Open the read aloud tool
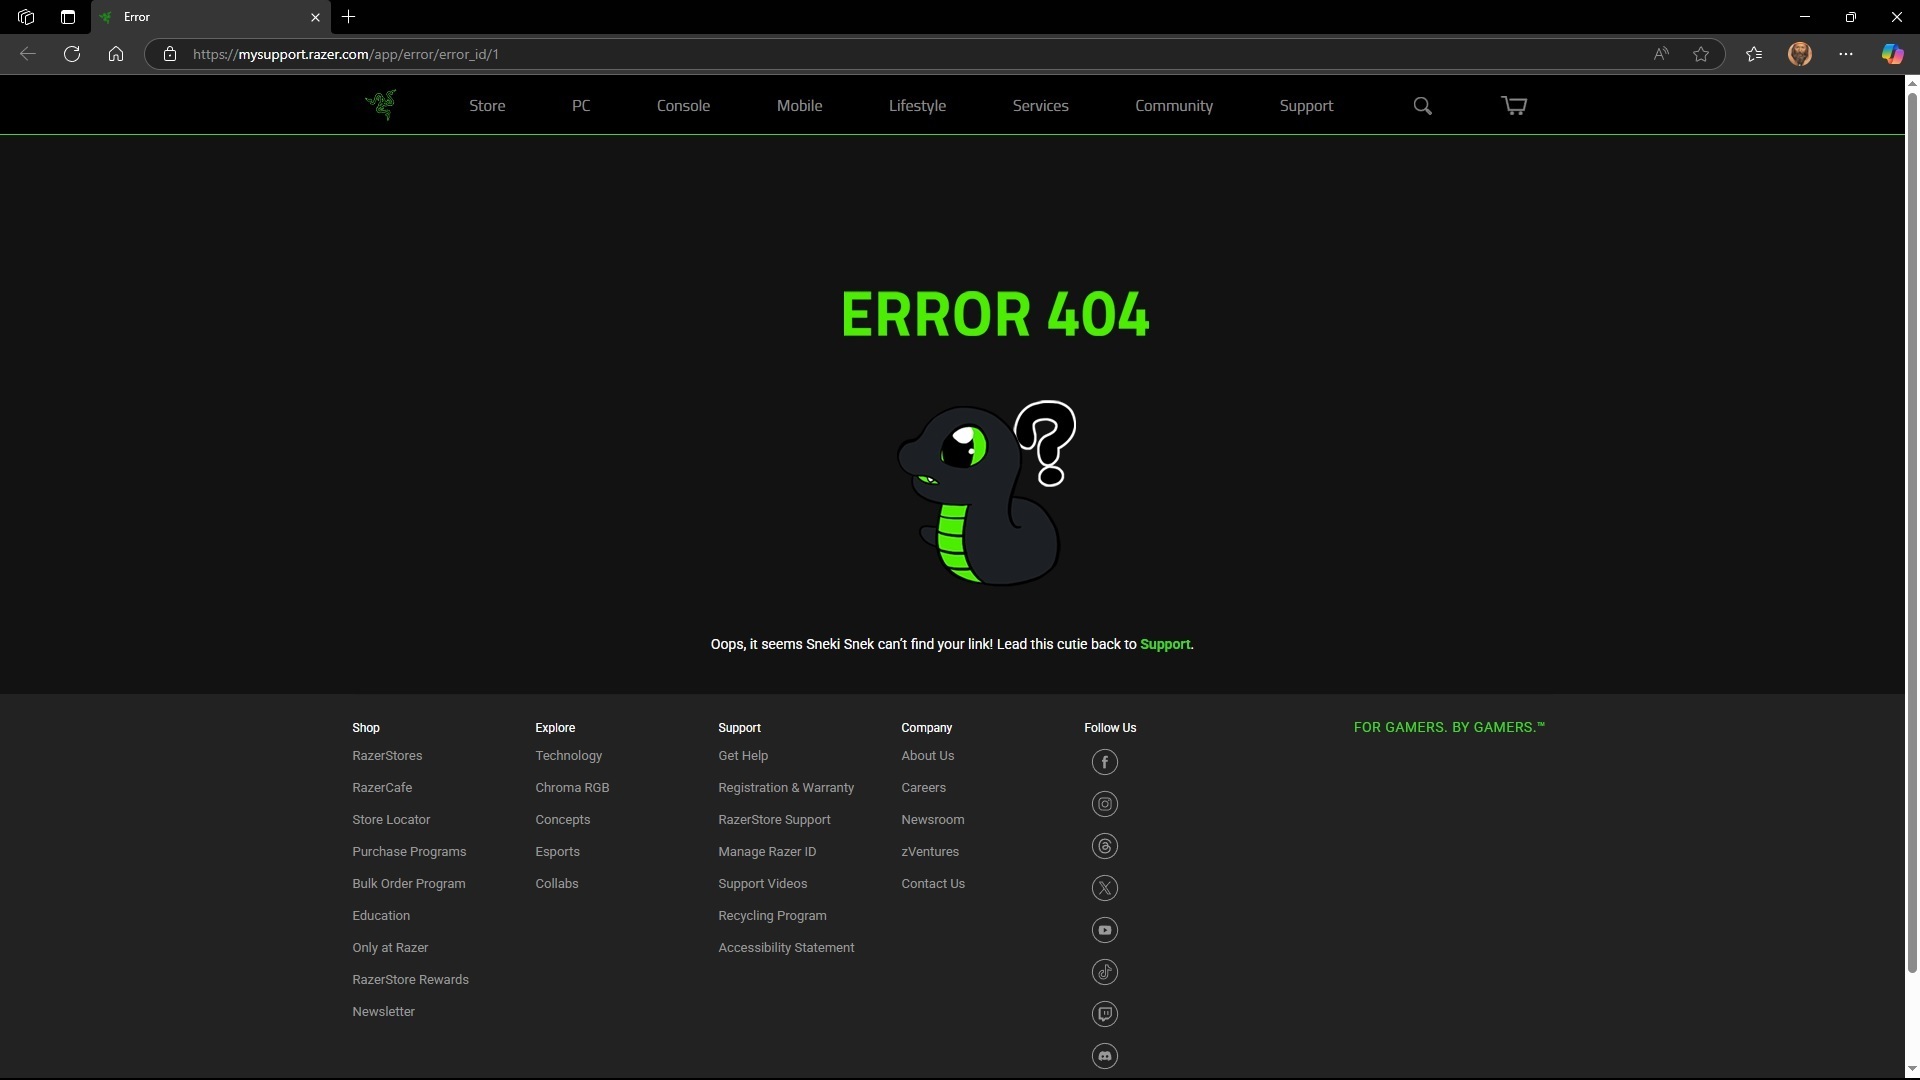The height and width of the screenshot is (1080, 1920). (1661, 54)
